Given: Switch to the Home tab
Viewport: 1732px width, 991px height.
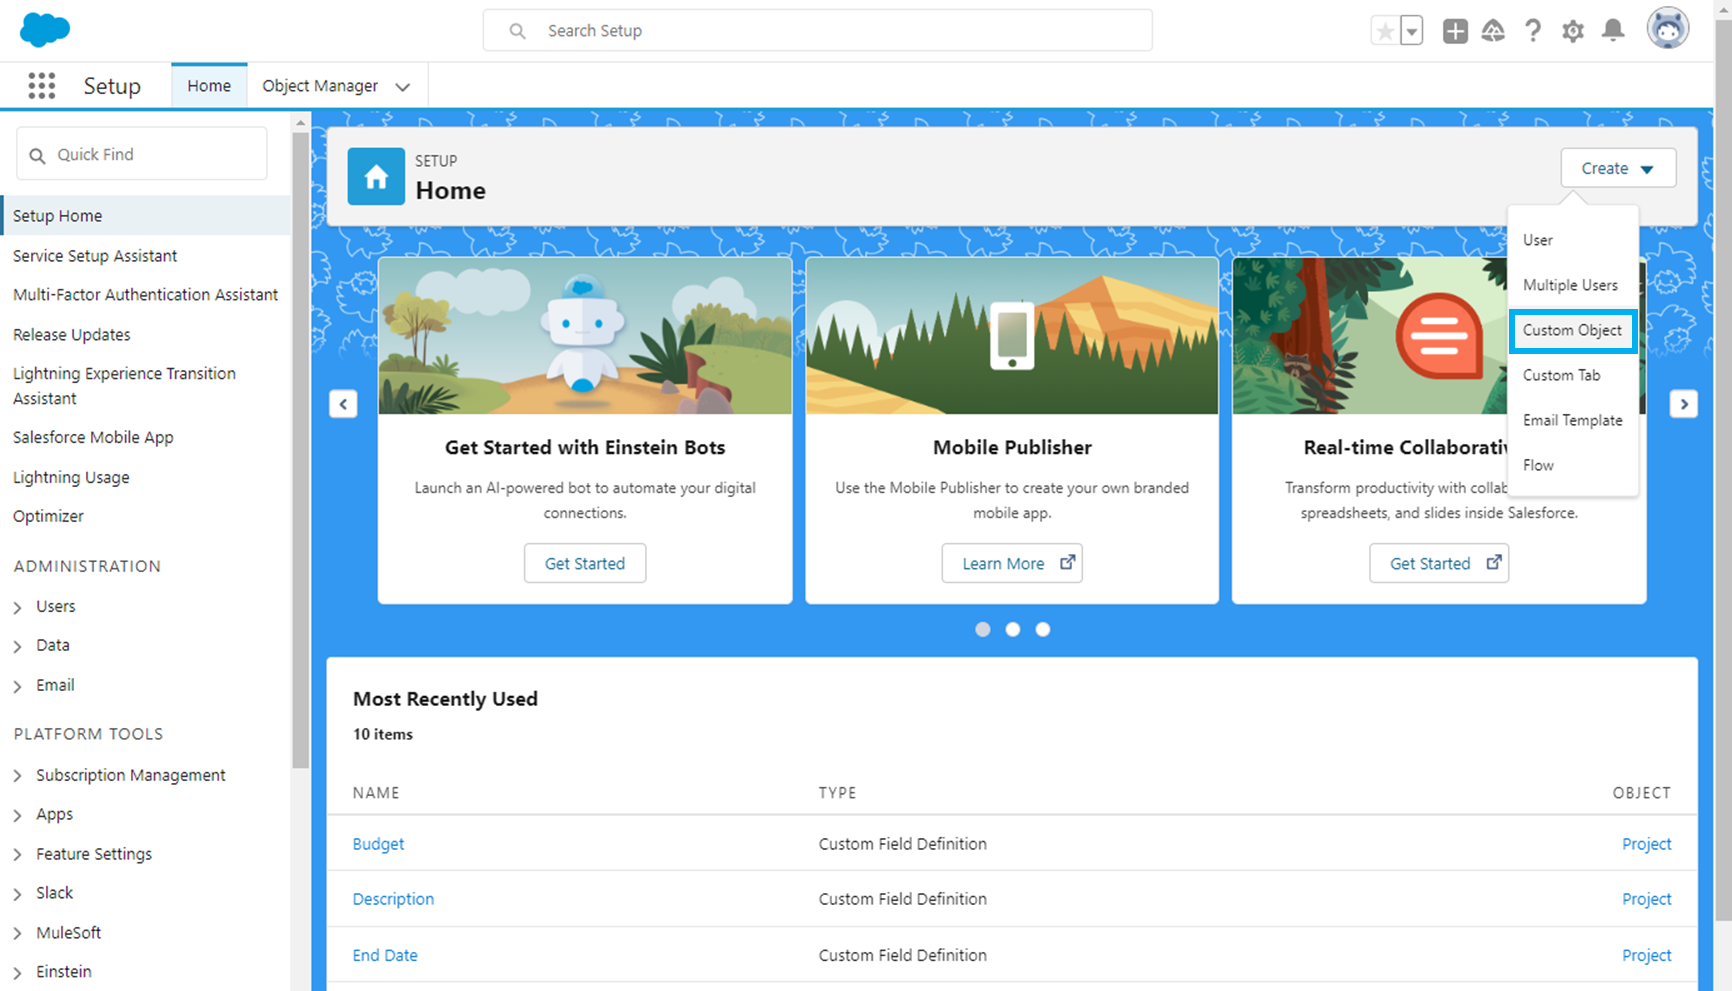Looking at the screenshot, I should [209, 86].
